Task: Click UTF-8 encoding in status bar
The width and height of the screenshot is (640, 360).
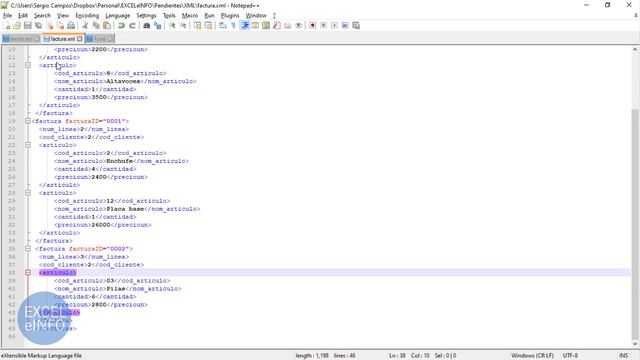Action: click(570, 356)
